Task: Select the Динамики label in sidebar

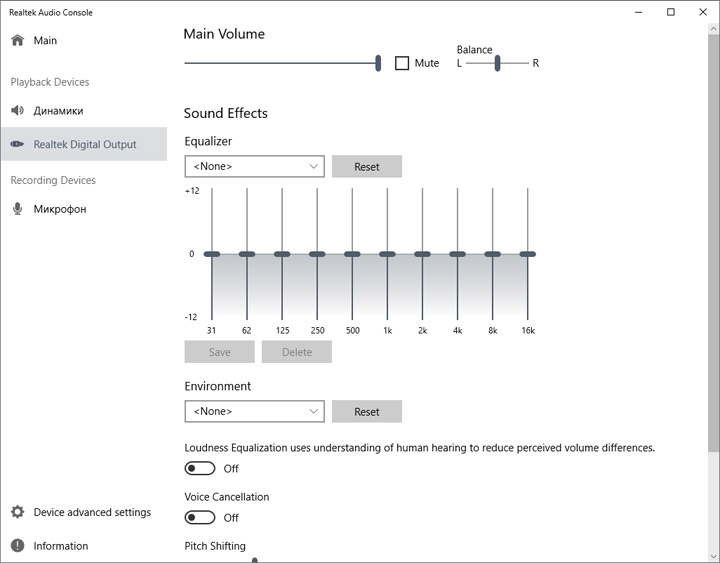Action: (x=58, y=111)
